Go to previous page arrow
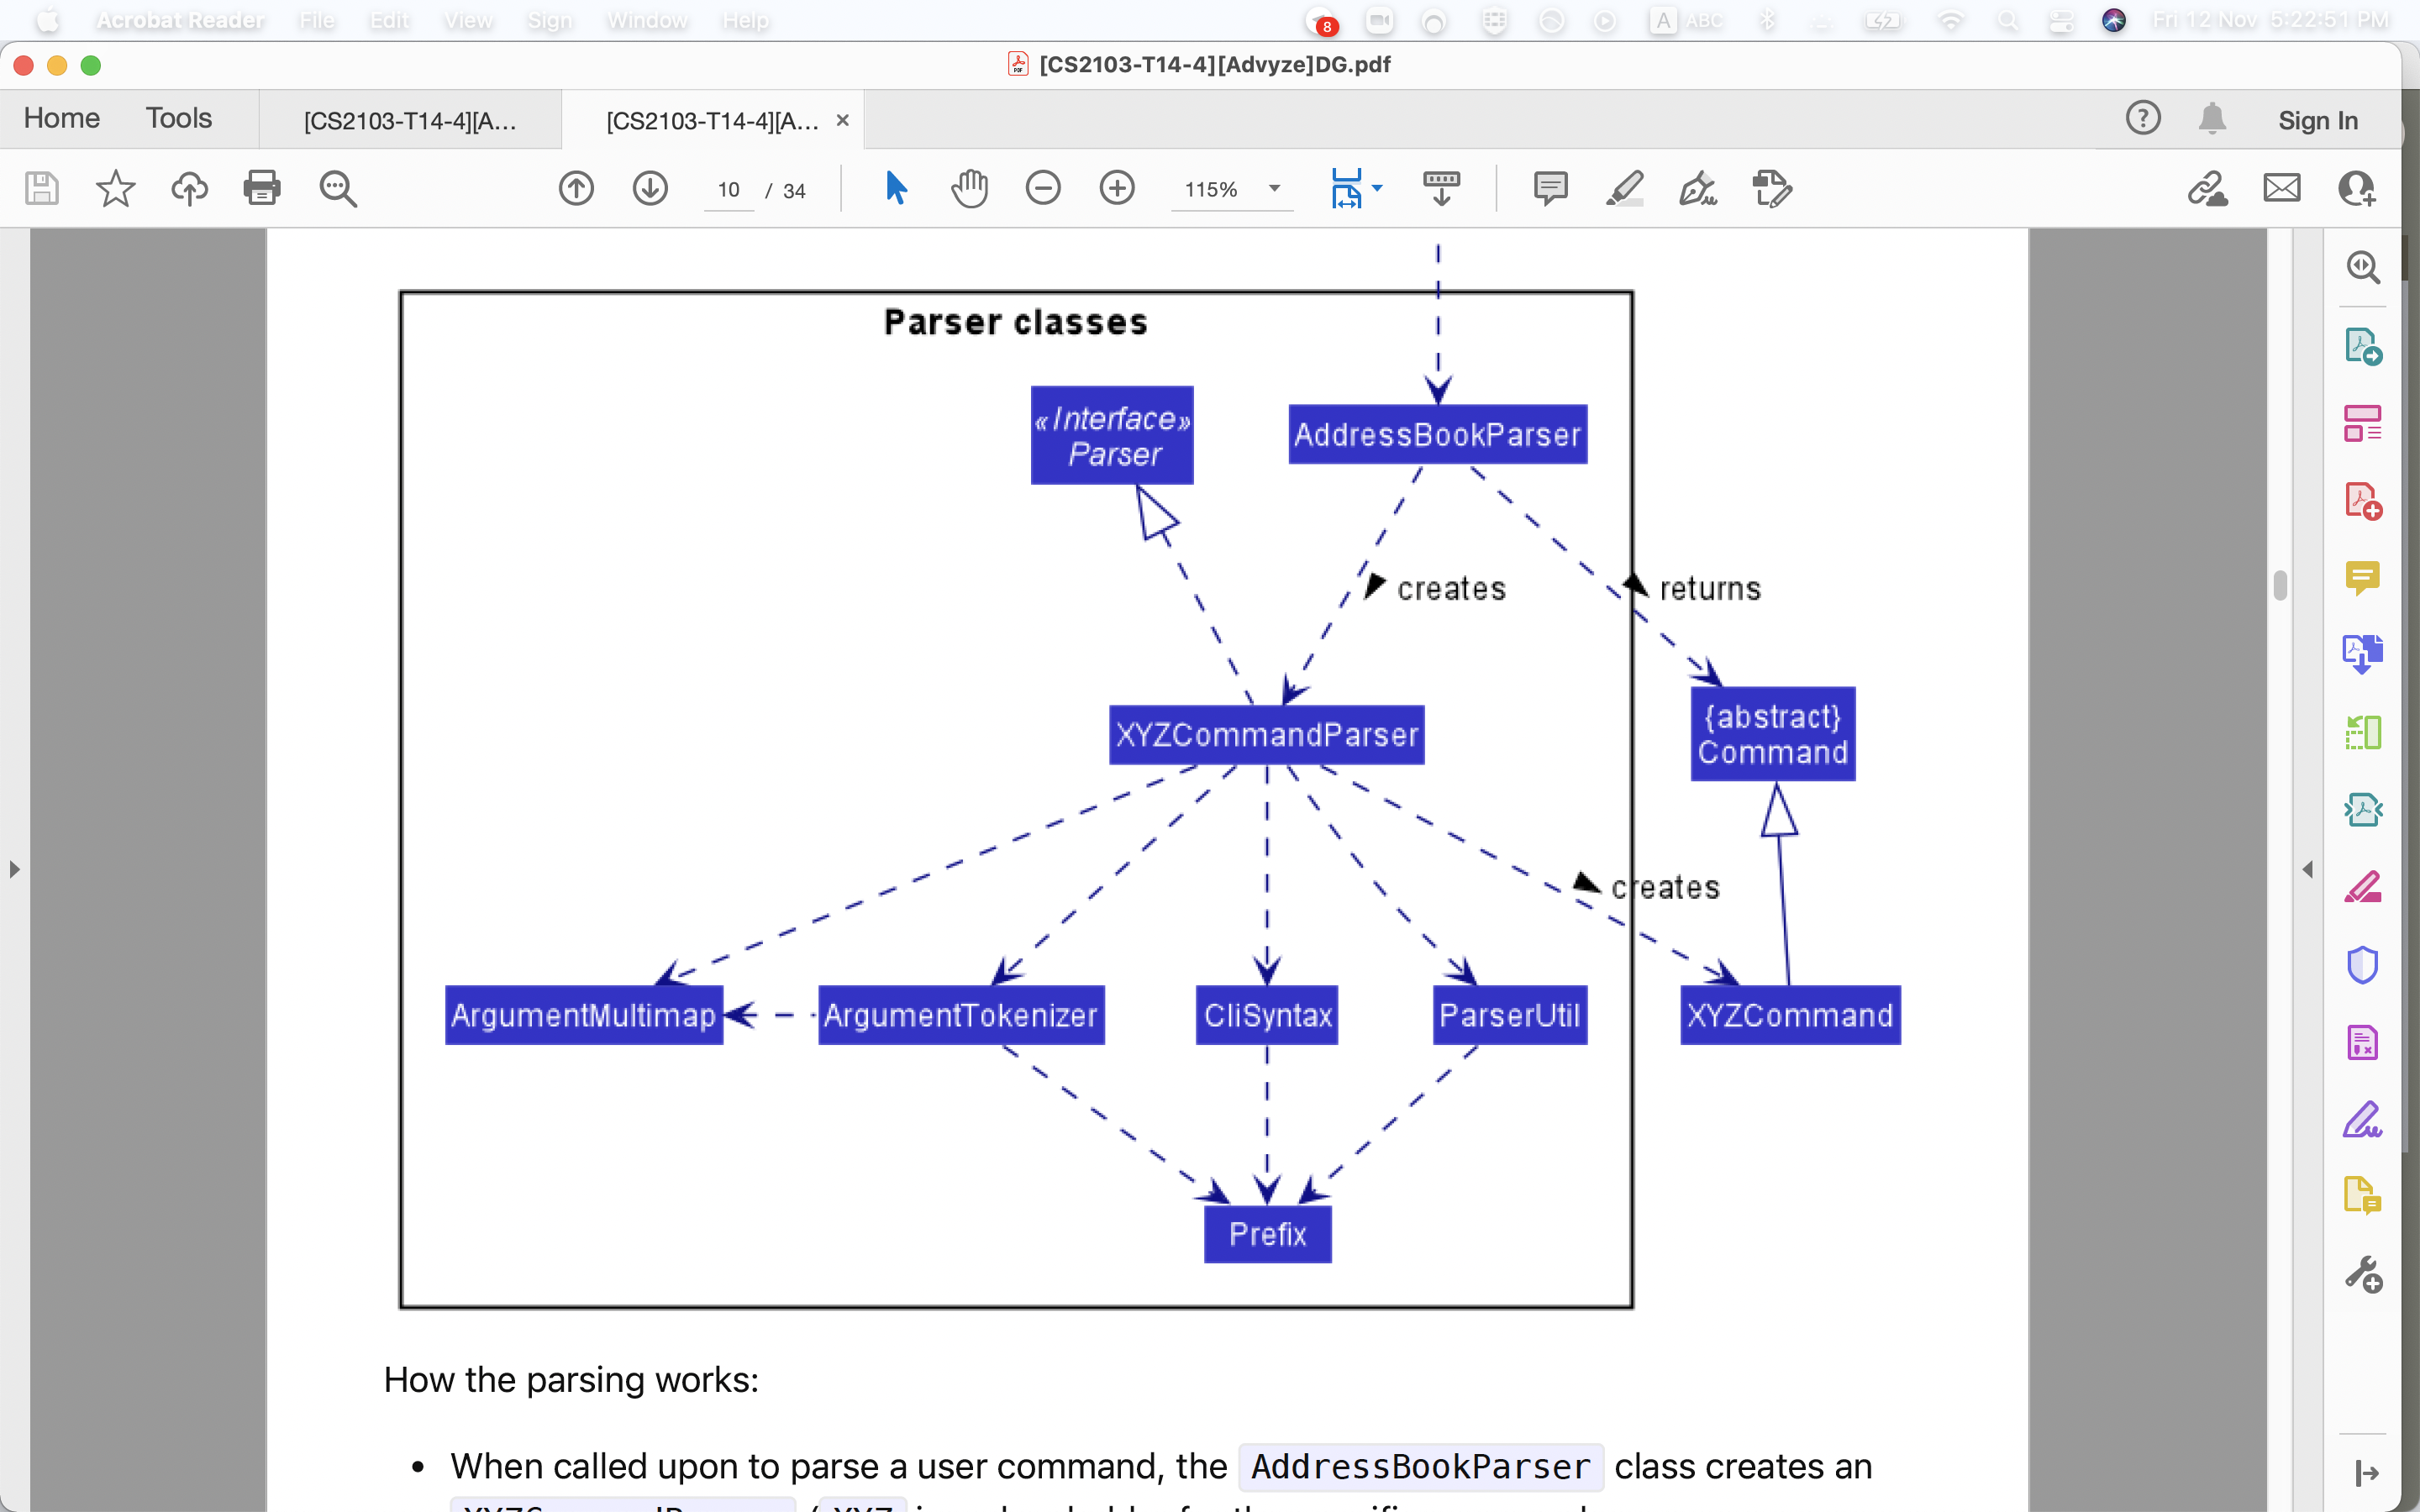The image size is (2420, 1512). coord(576,188)
